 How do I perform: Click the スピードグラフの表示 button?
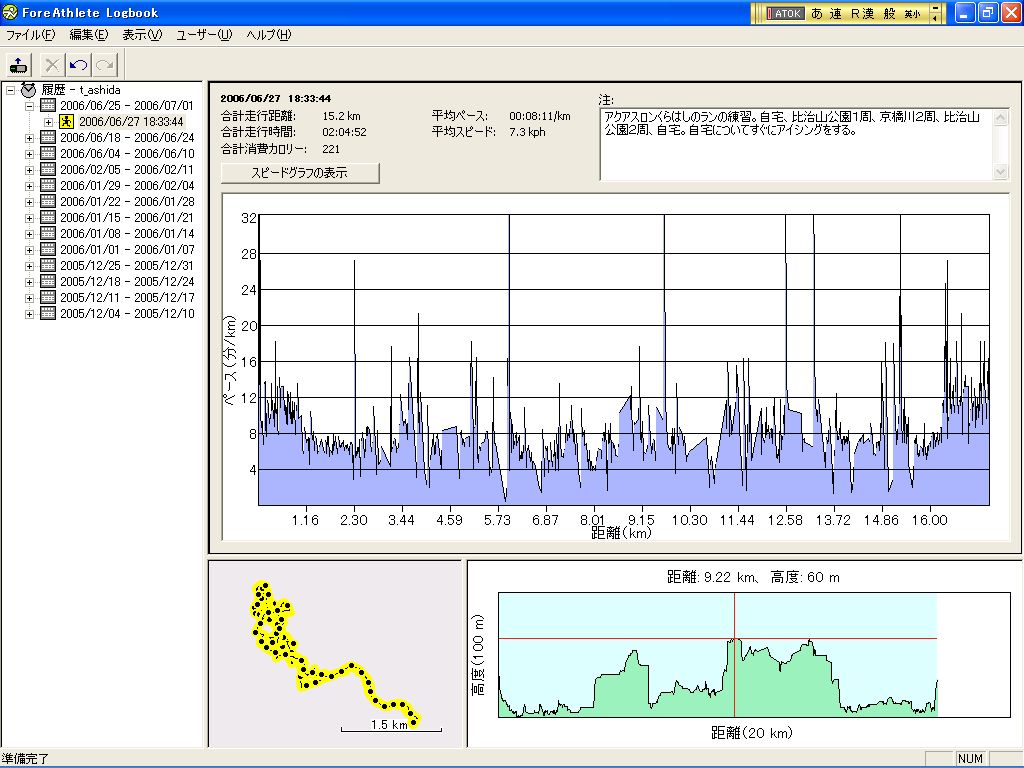(x=300, y=173)
